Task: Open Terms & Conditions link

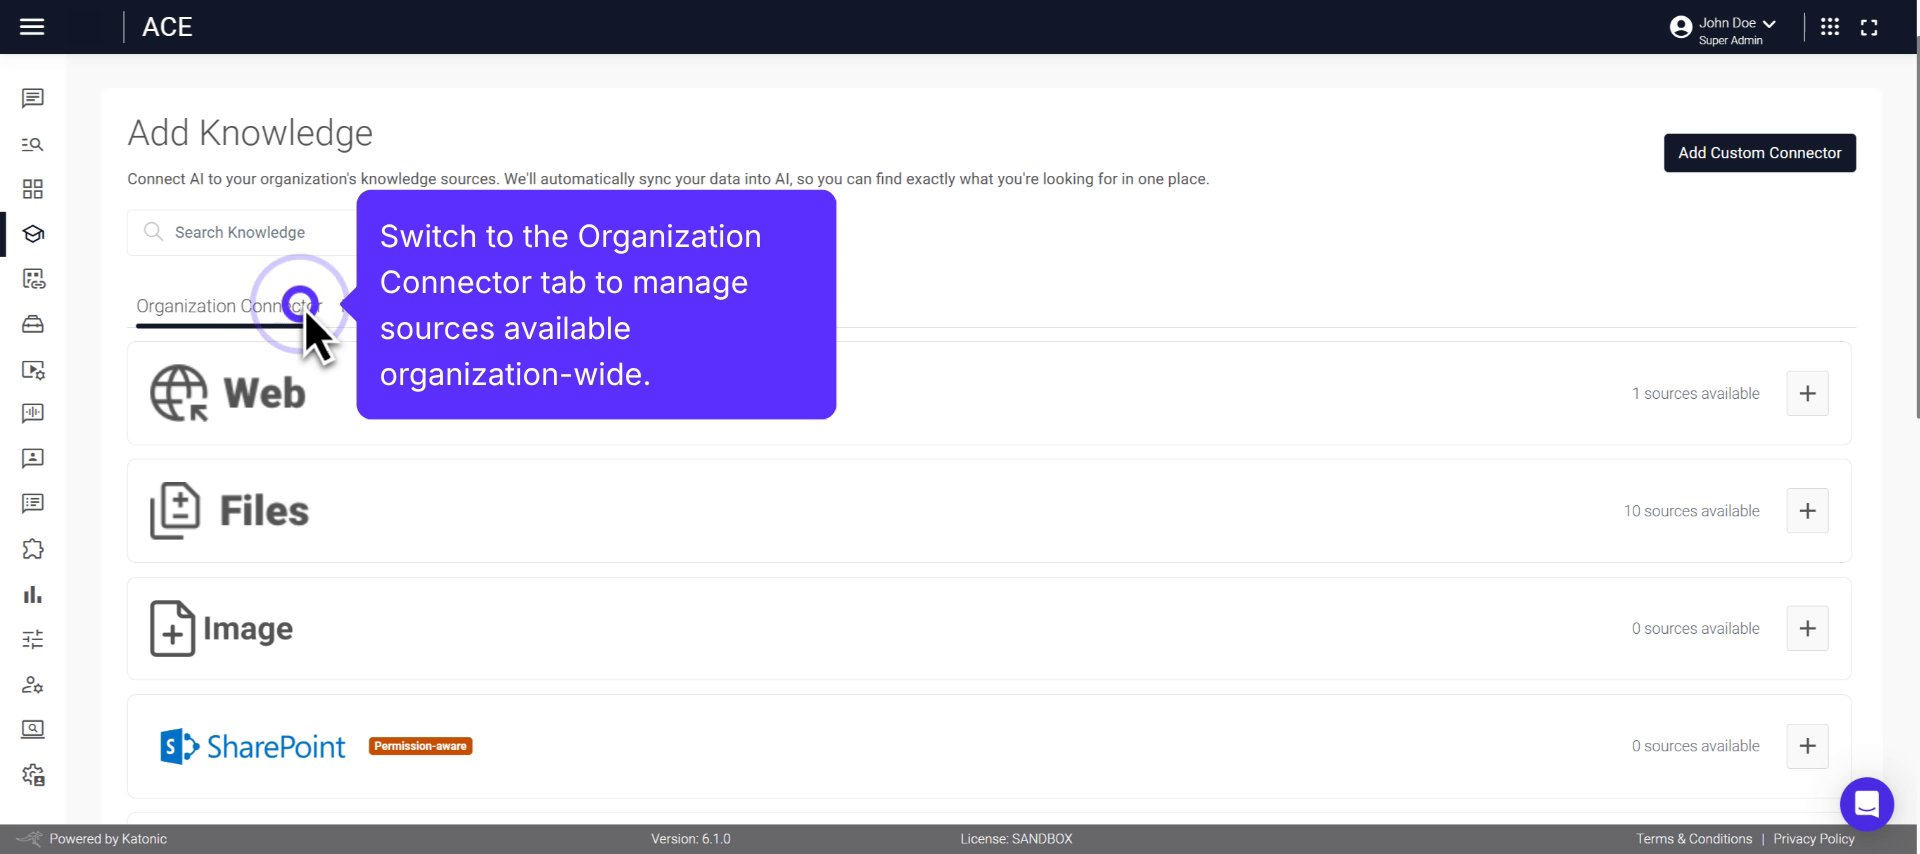Action: tap(1694, 839)
